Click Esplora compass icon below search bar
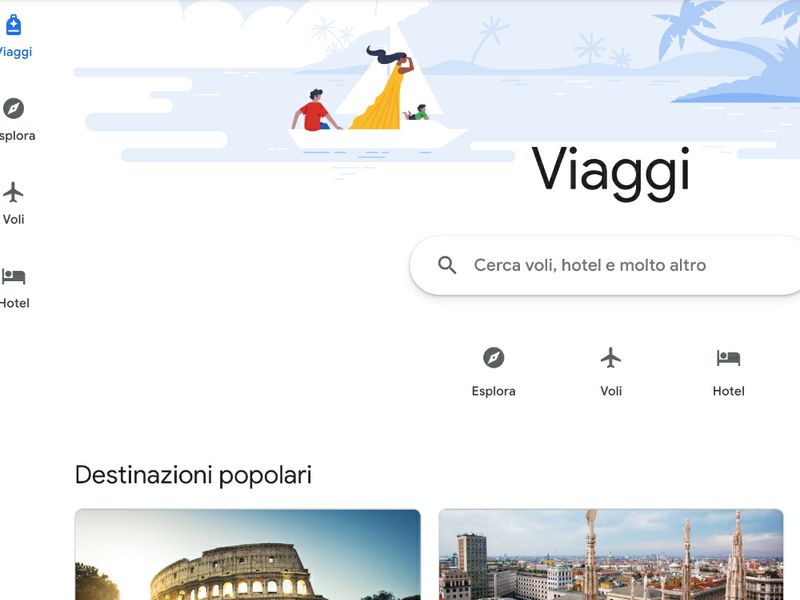This screenshot has height=600, width=800. tap(493, 358)
